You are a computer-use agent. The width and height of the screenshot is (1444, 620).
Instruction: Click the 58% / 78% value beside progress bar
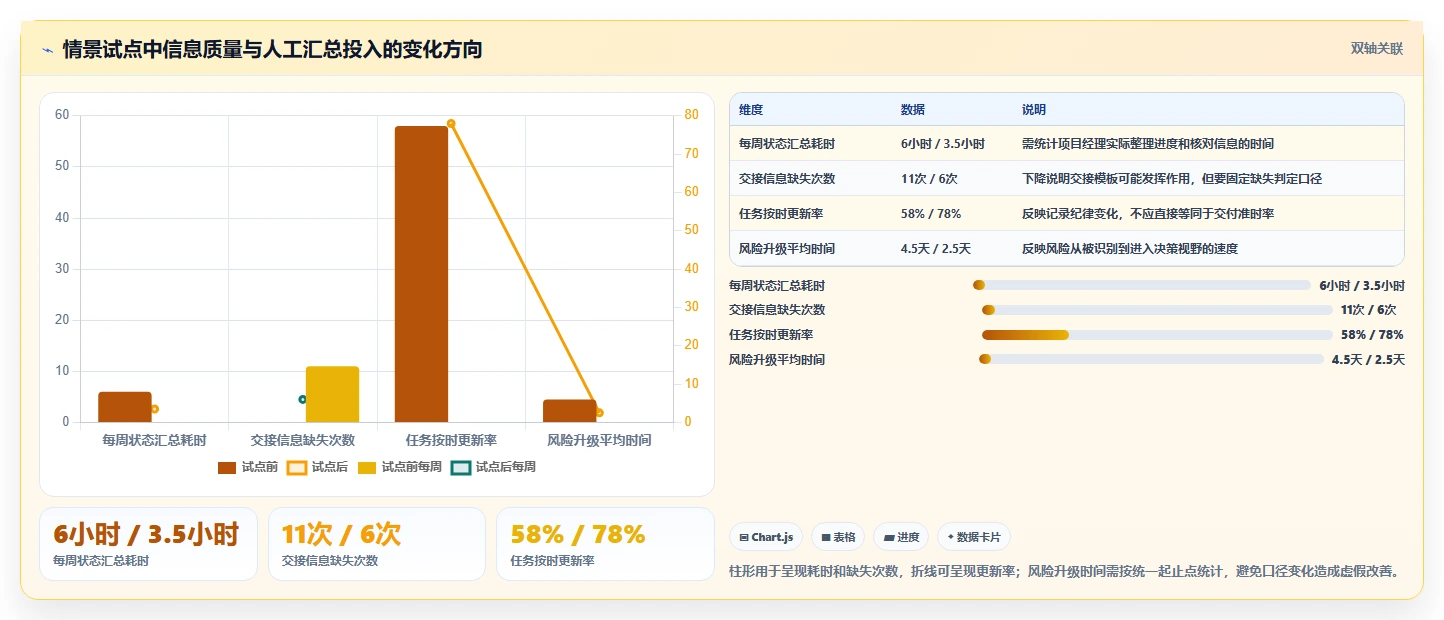(x=1372, y=335)
